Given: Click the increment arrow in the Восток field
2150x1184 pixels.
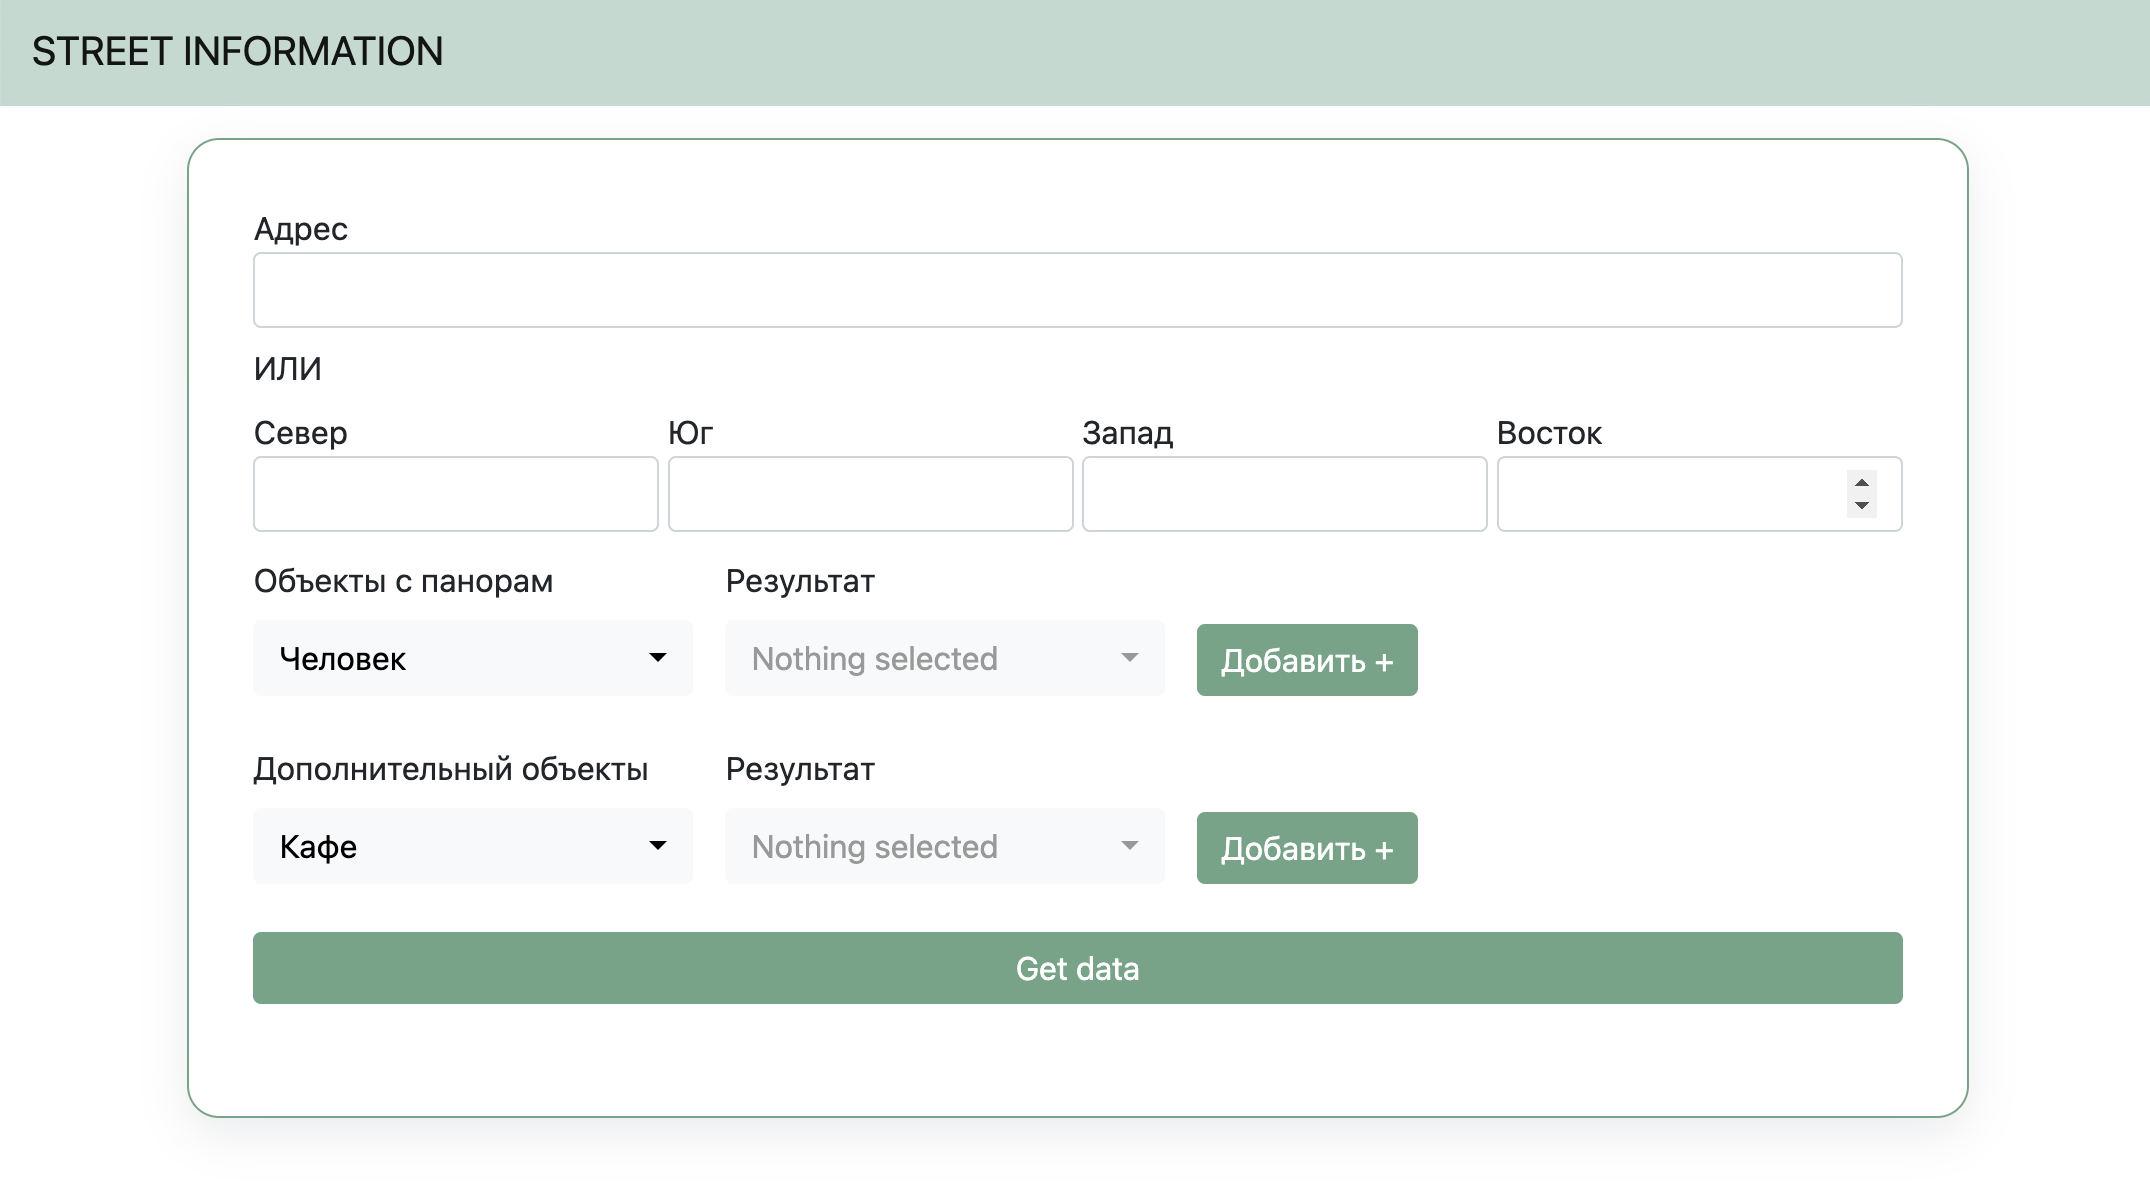Looking at the screenshot, I should tap(1861, 483).
